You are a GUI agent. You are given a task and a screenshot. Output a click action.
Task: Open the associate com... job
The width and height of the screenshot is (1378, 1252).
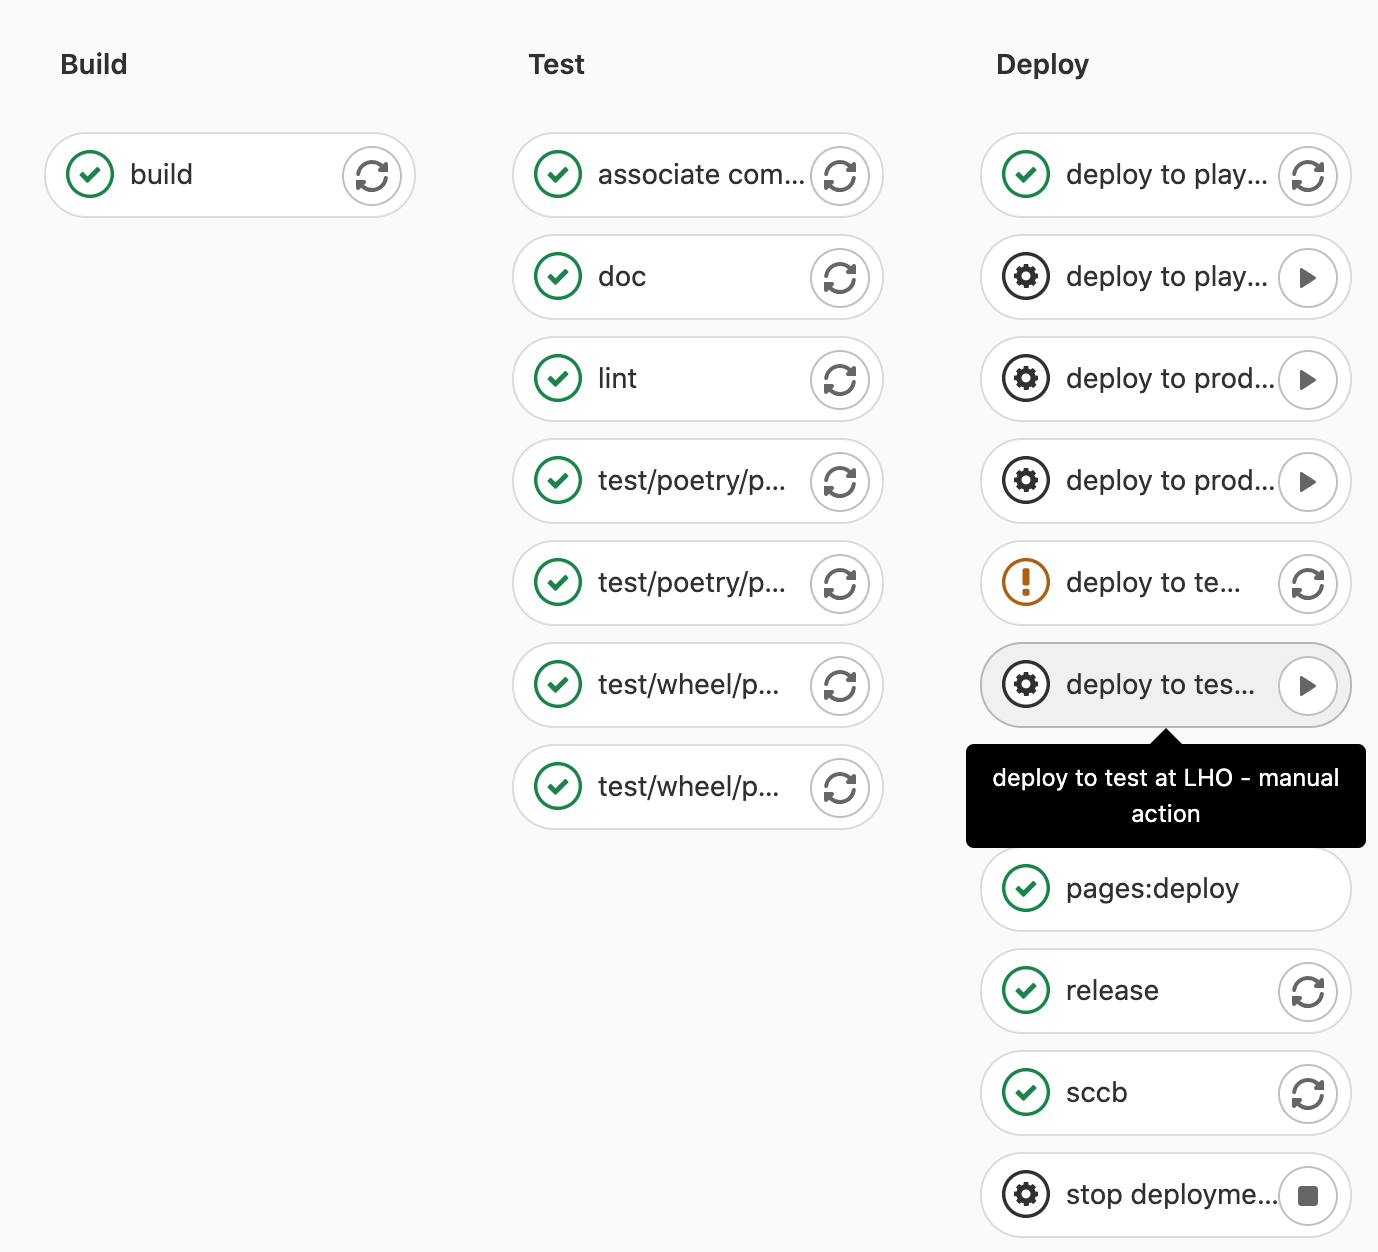[700, 175]
